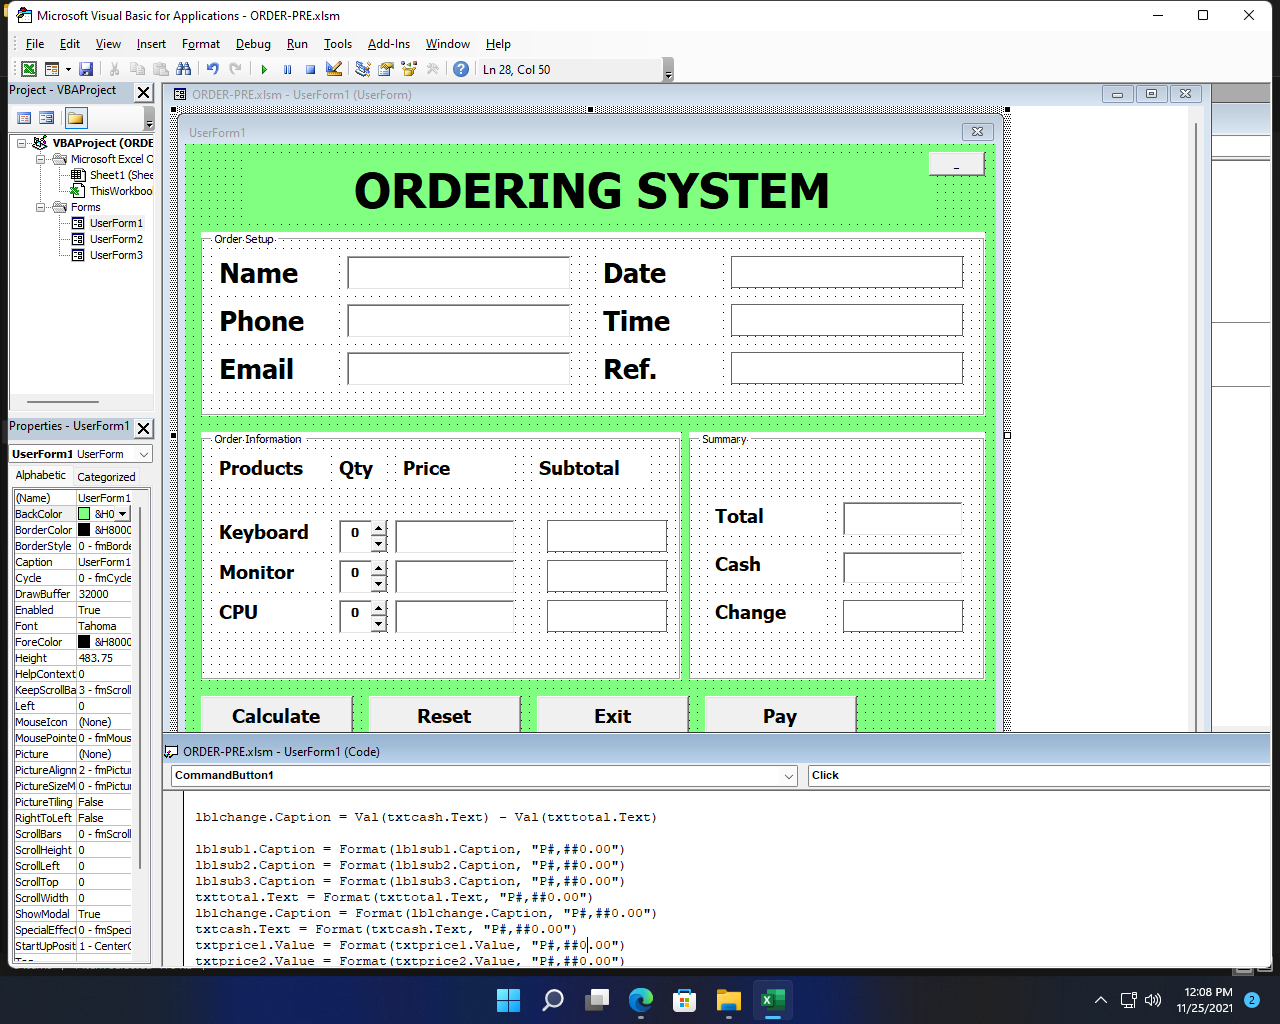Click the BorderColor black swatch

pyautogui.click(x=84, y=530)
